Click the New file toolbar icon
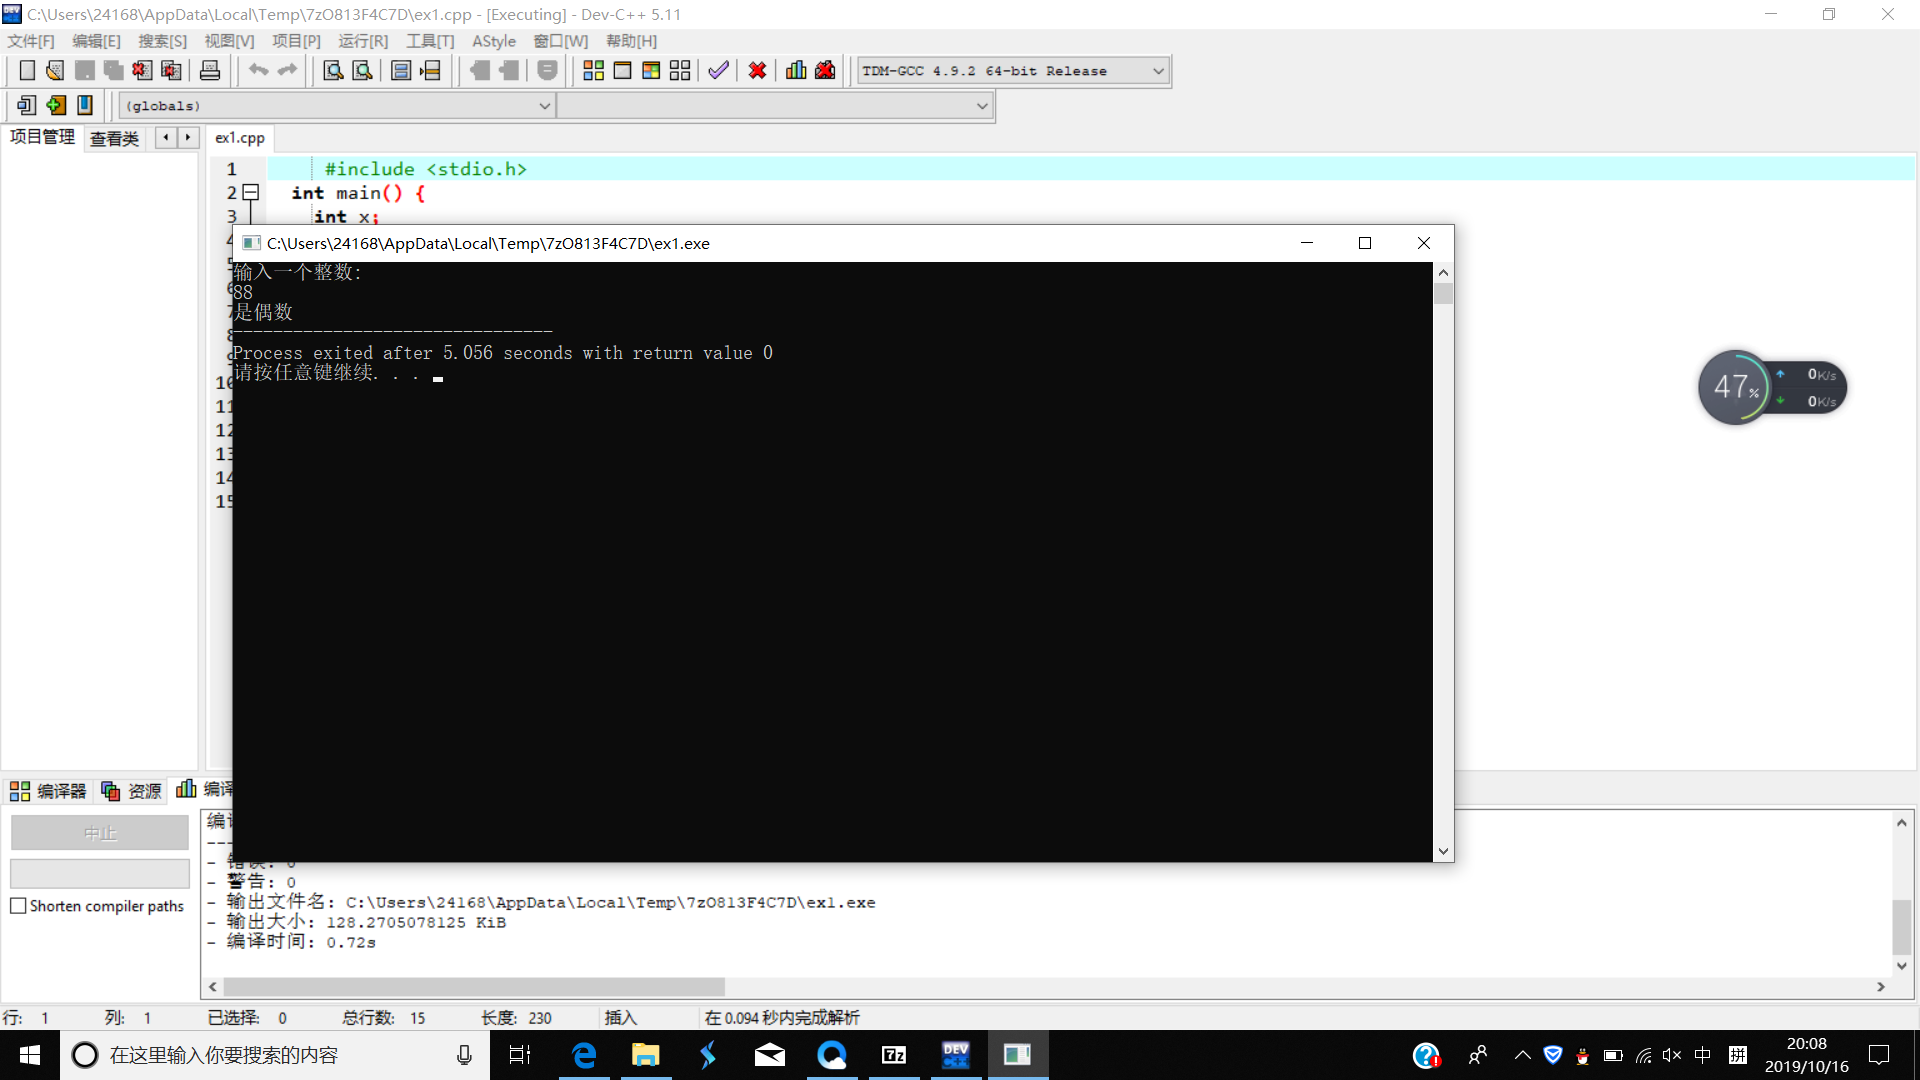 [27, 71]
